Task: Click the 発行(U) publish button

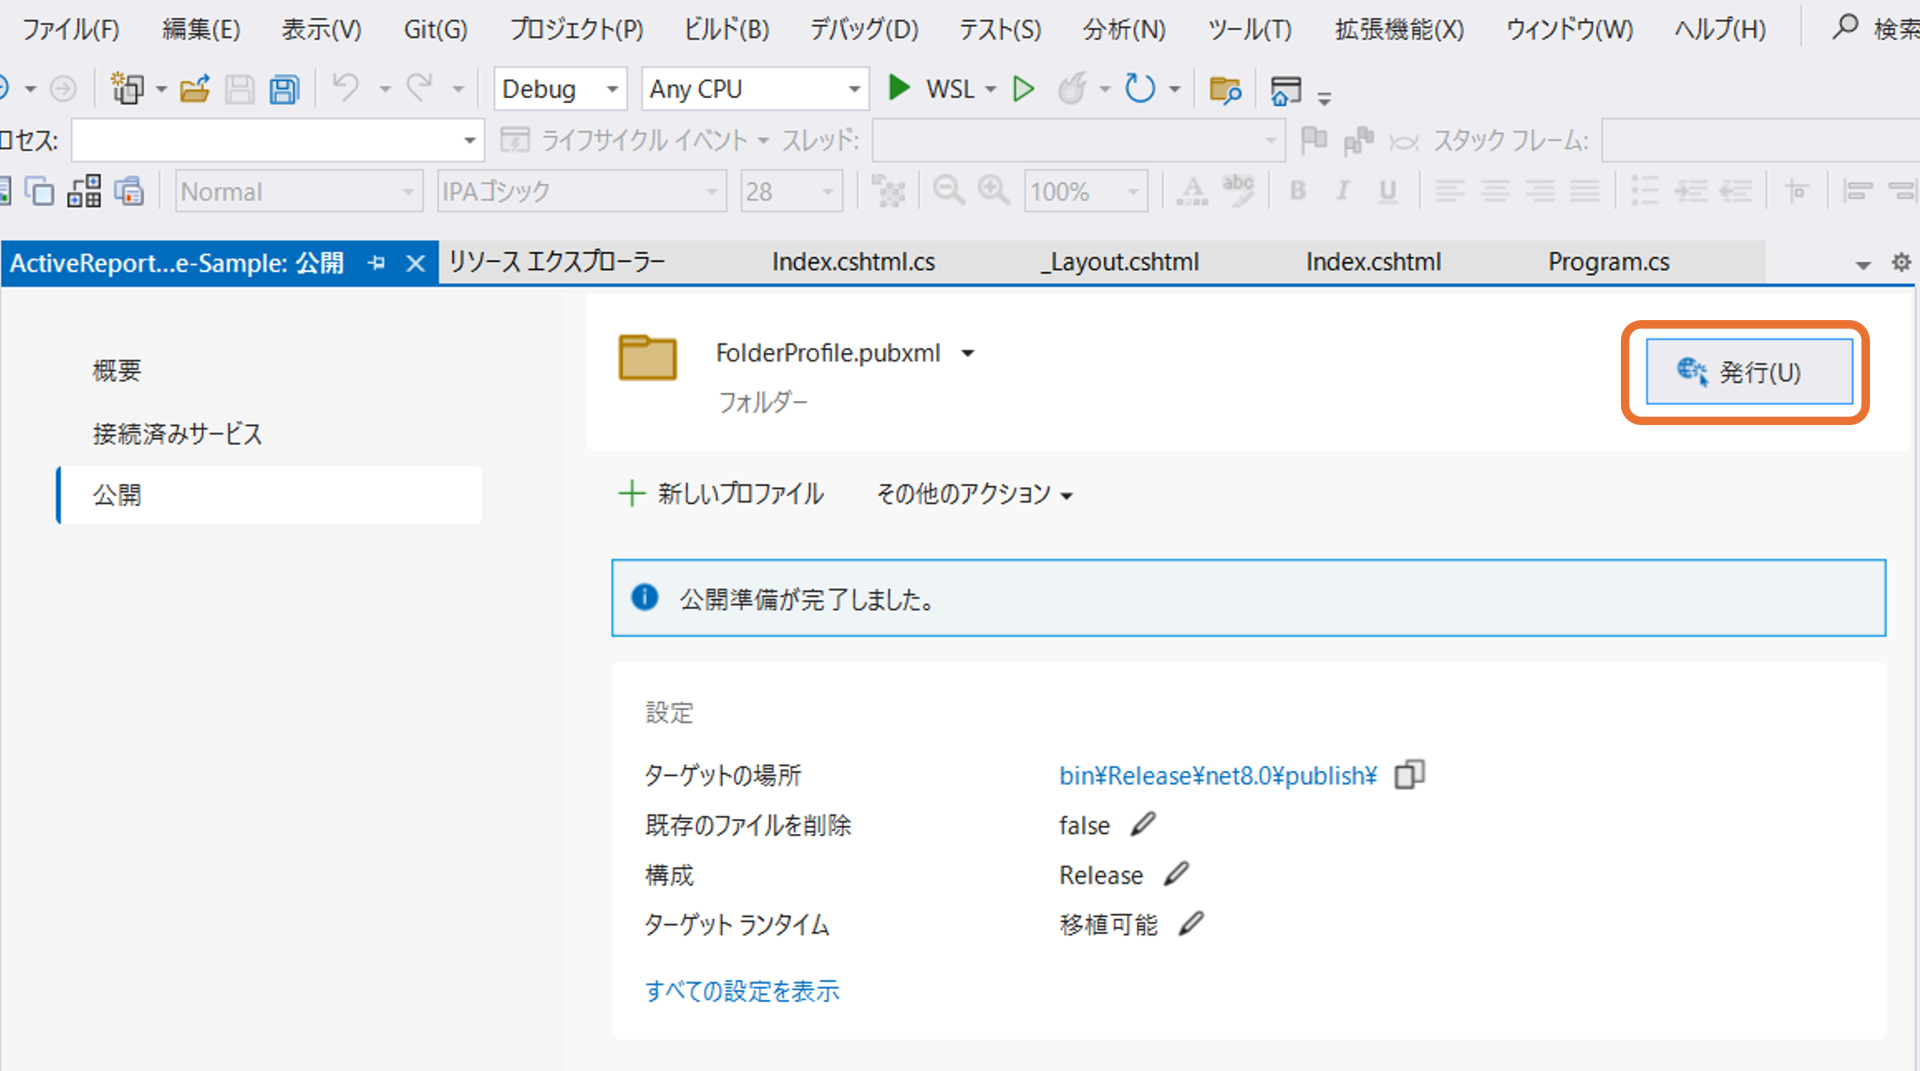Action: [x=1749, y=372]
